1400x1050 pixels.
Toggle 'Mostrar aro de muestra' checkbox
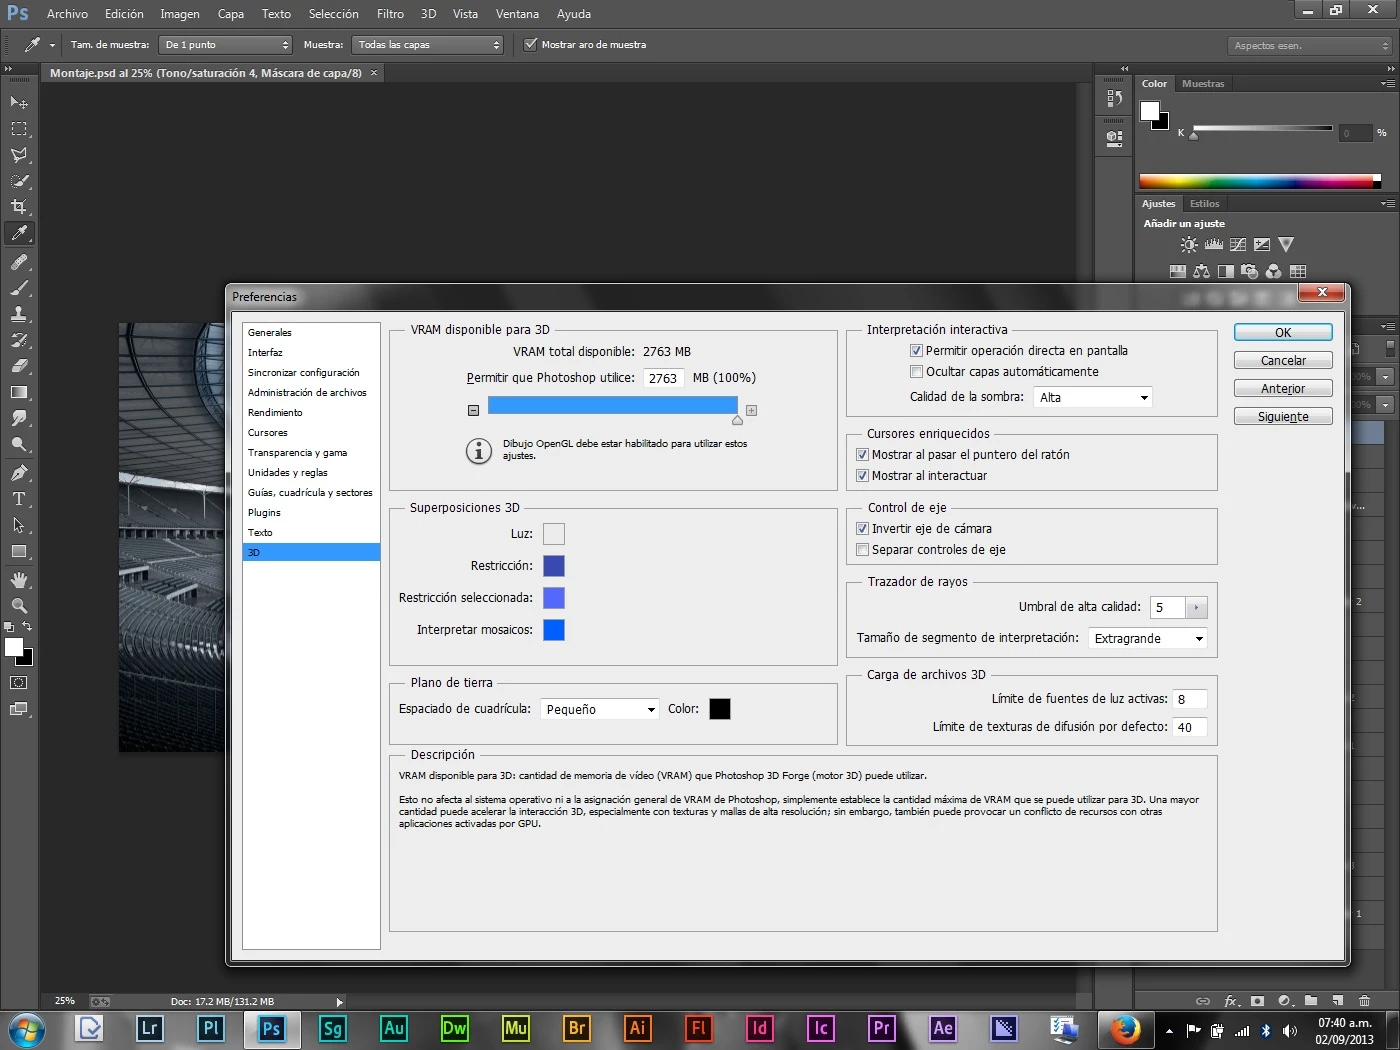pos(531,44)
